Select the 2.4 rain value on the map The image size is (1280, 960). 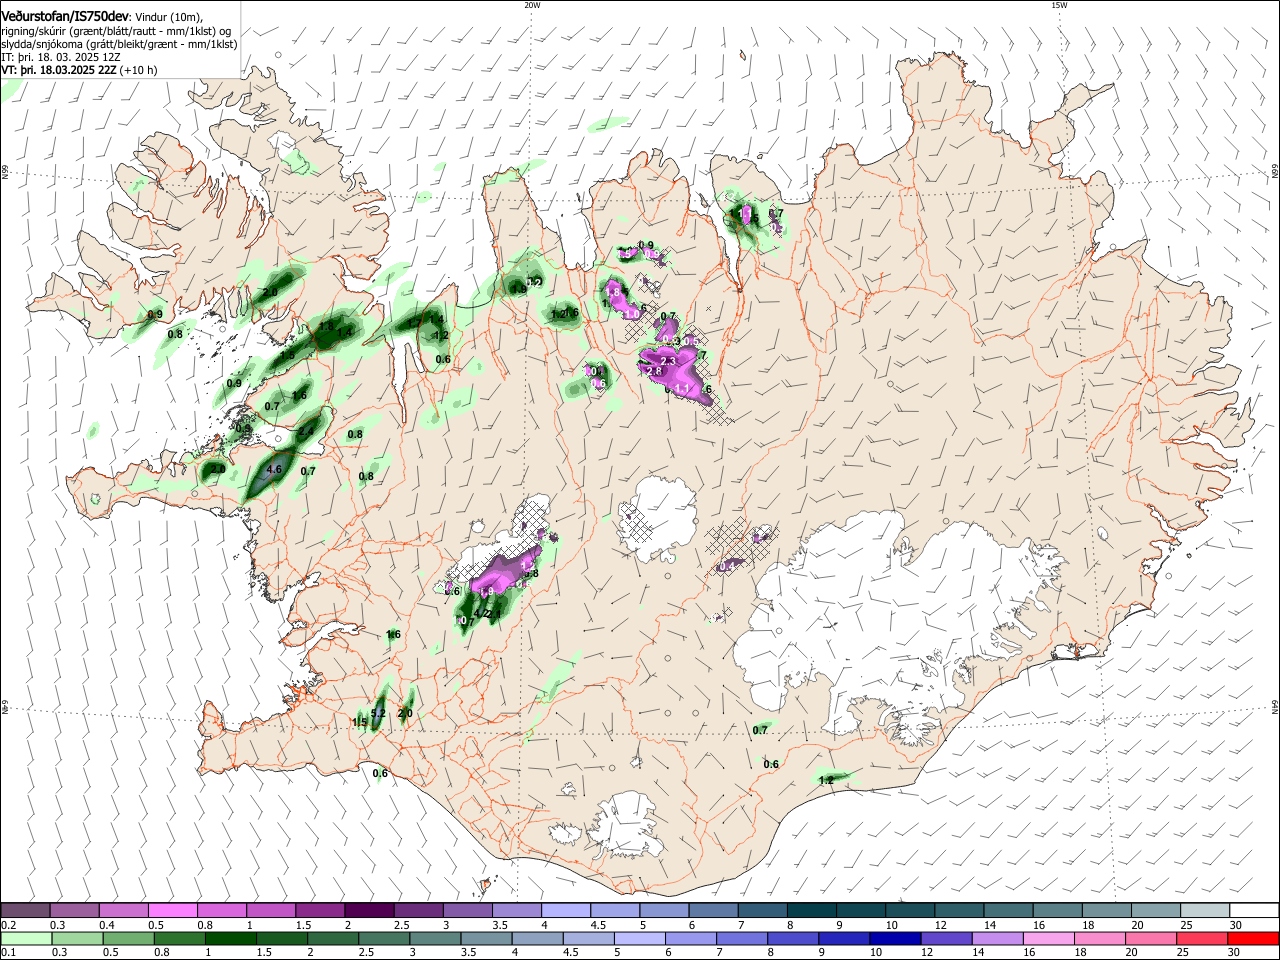(x=307, y=431)
